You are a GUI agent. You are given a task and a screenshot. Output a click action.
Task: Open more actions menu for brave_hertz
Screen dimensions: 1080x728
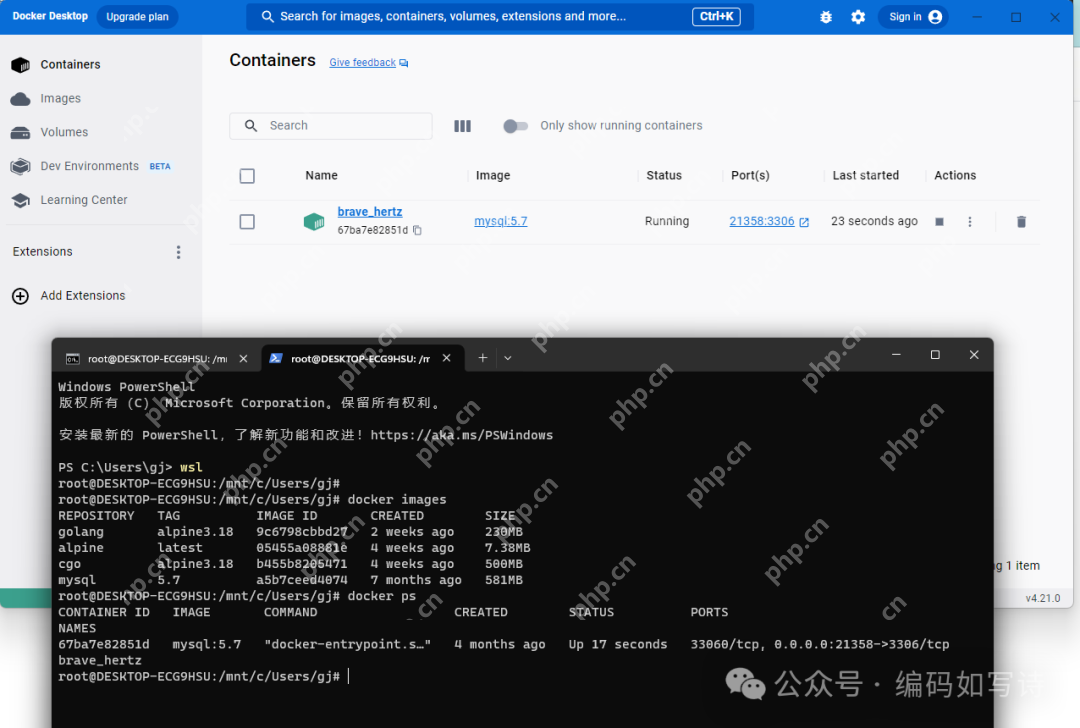point(970,222)
